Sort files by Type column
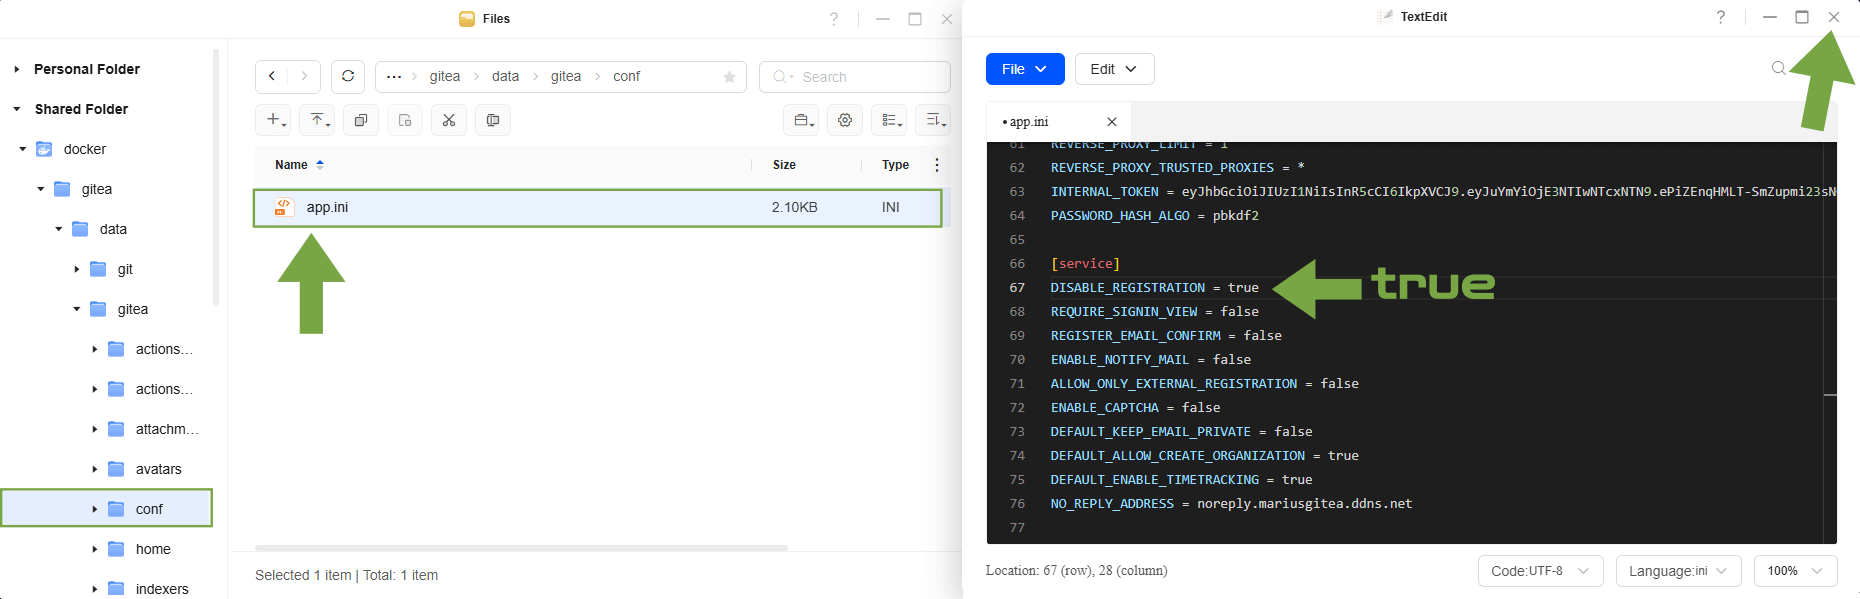This screenshot has height=599, width=1860. [895, 165]
